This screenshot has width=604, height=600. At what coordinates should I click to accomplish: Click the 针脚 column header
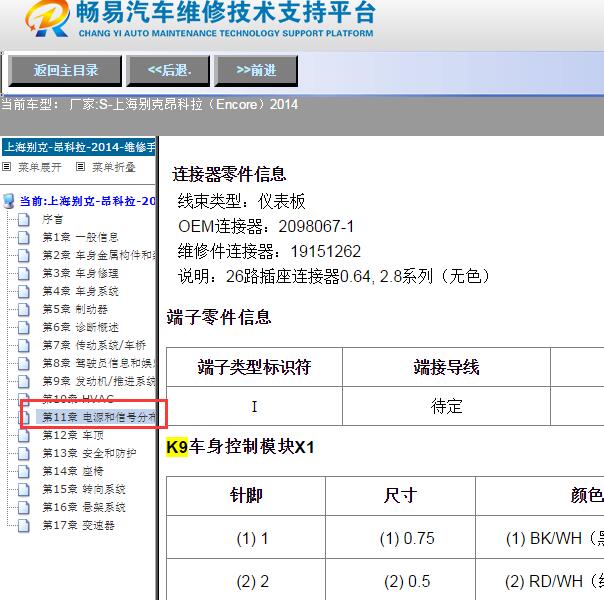click(246, 496)
